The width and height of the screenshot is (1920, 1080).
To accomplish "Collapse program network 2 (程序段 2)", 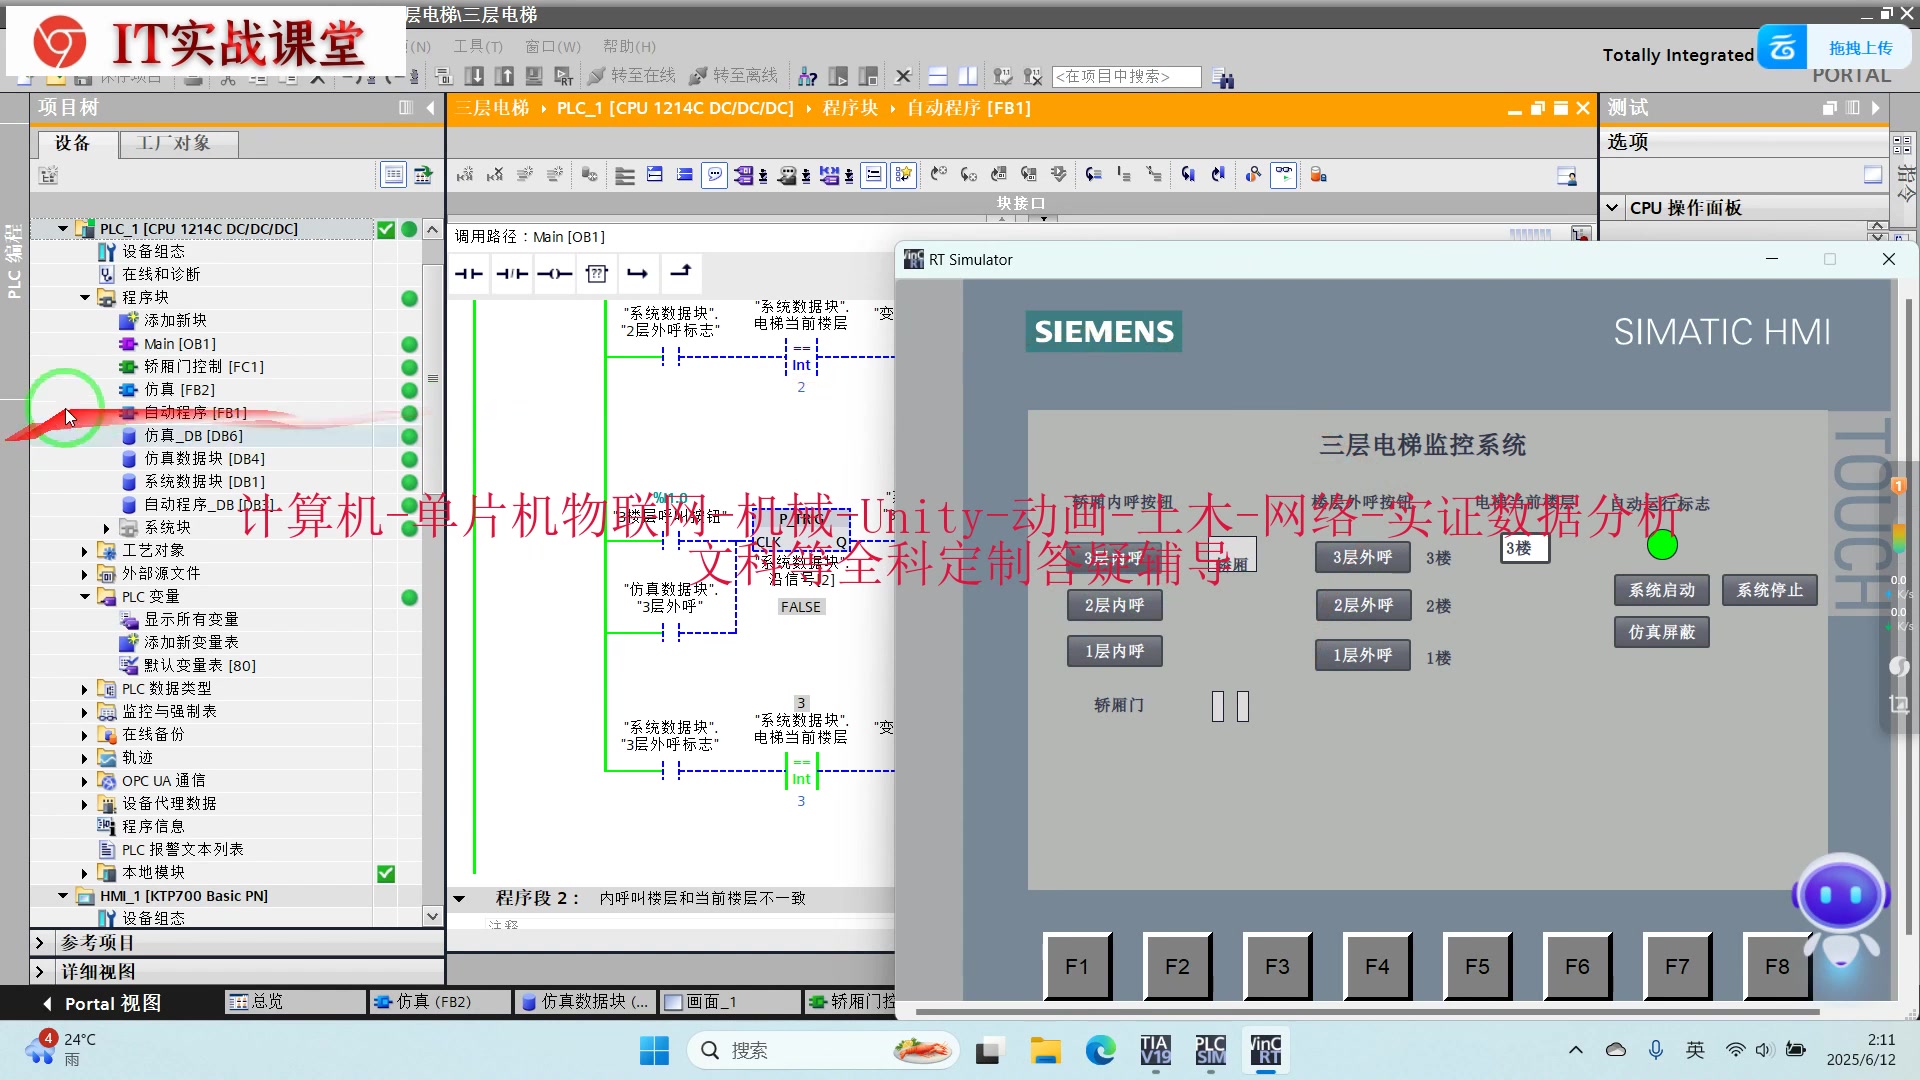I will pos(459,898).
